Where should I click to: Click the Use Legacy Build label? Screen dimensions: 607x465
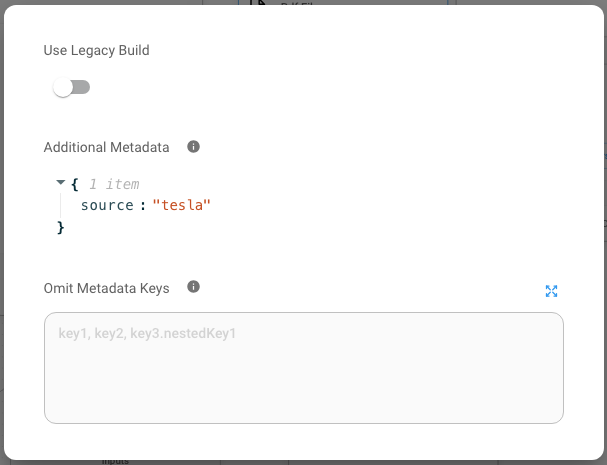coord(96,50)
